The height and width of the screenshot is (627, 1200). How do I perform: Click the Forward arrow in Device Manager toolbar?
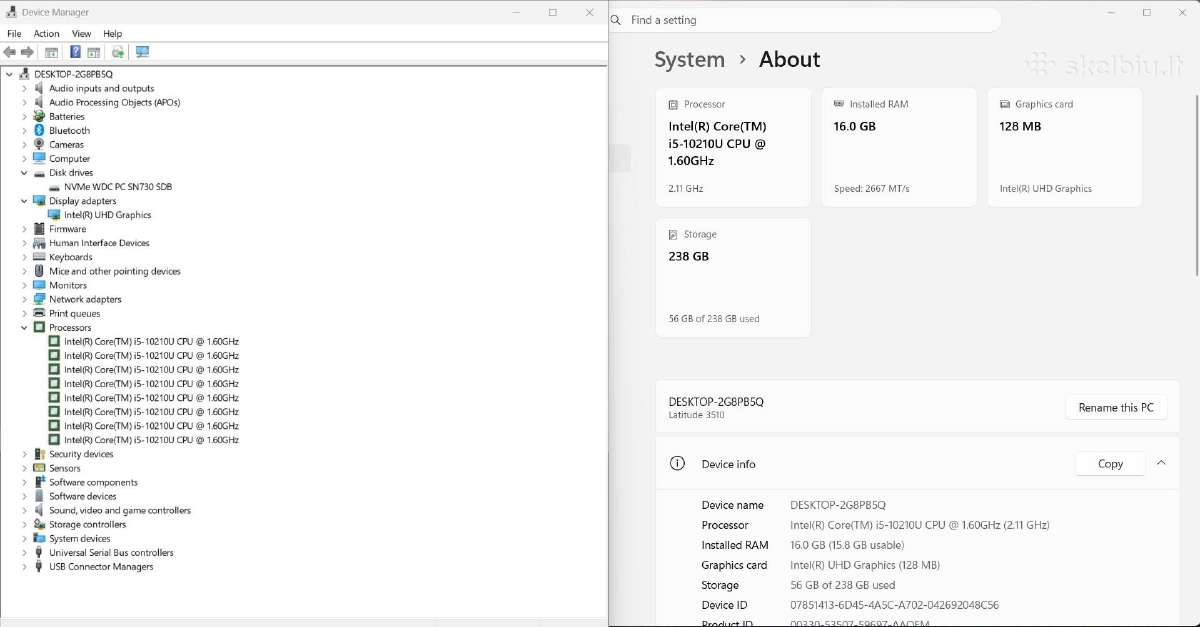click(x=27, y=52)
